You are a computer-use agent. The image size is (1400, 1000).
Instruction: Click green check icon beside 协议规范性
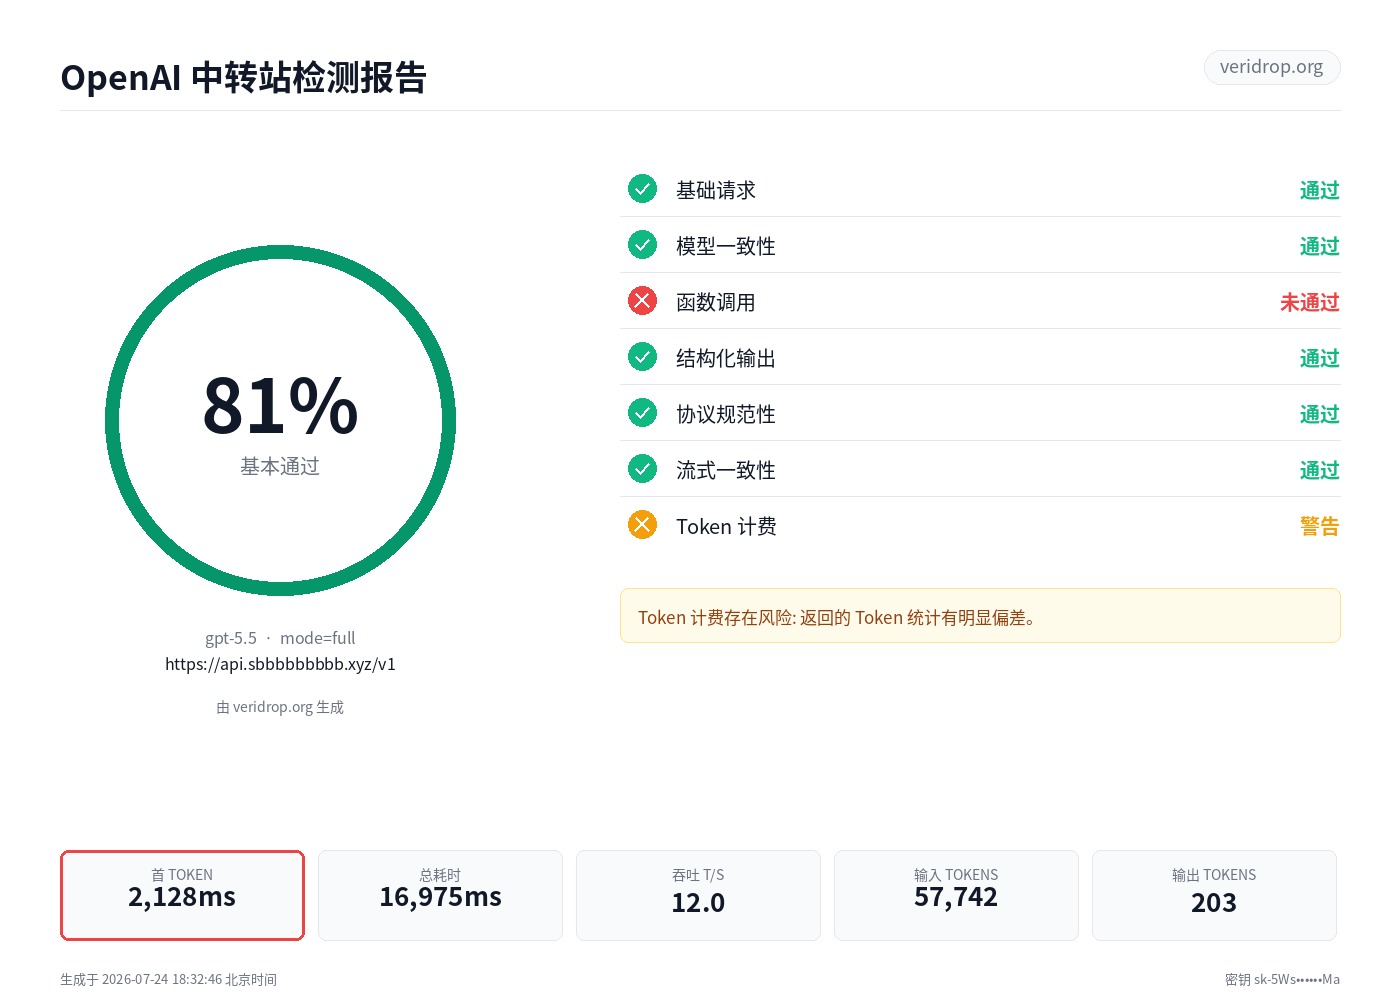642,413
